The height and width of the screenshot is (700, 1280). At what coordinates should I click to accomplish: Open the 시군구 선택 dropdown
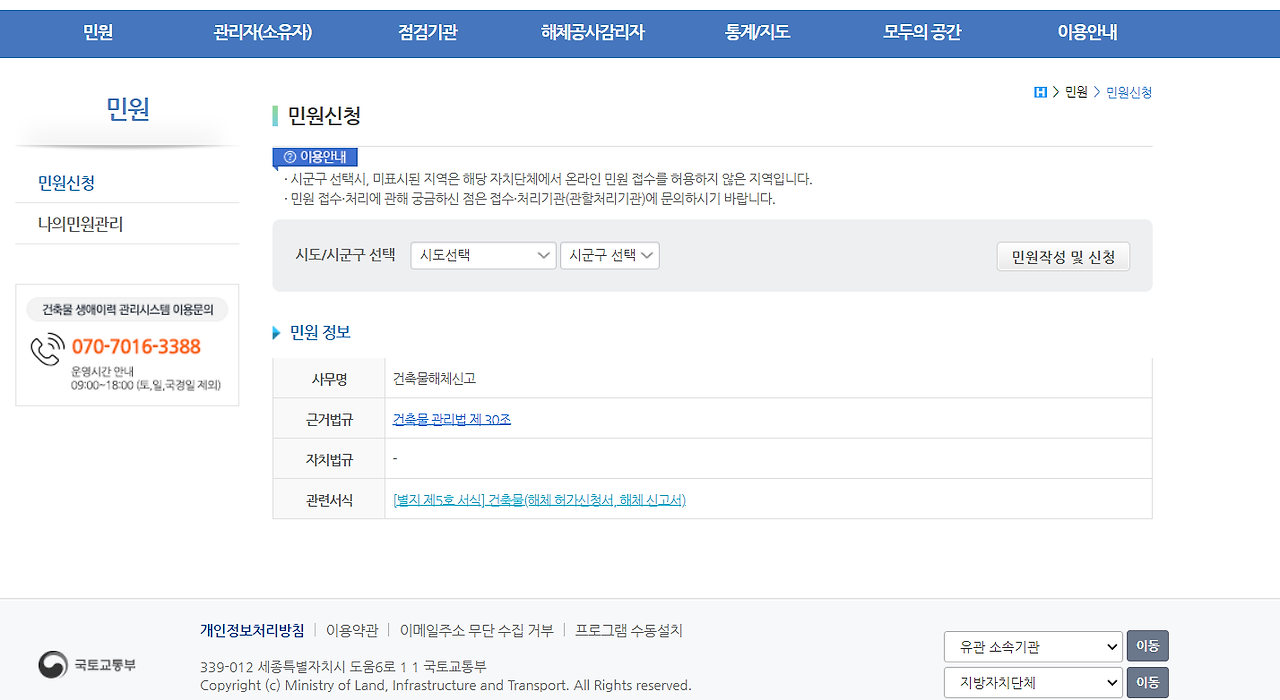point(609,255)
